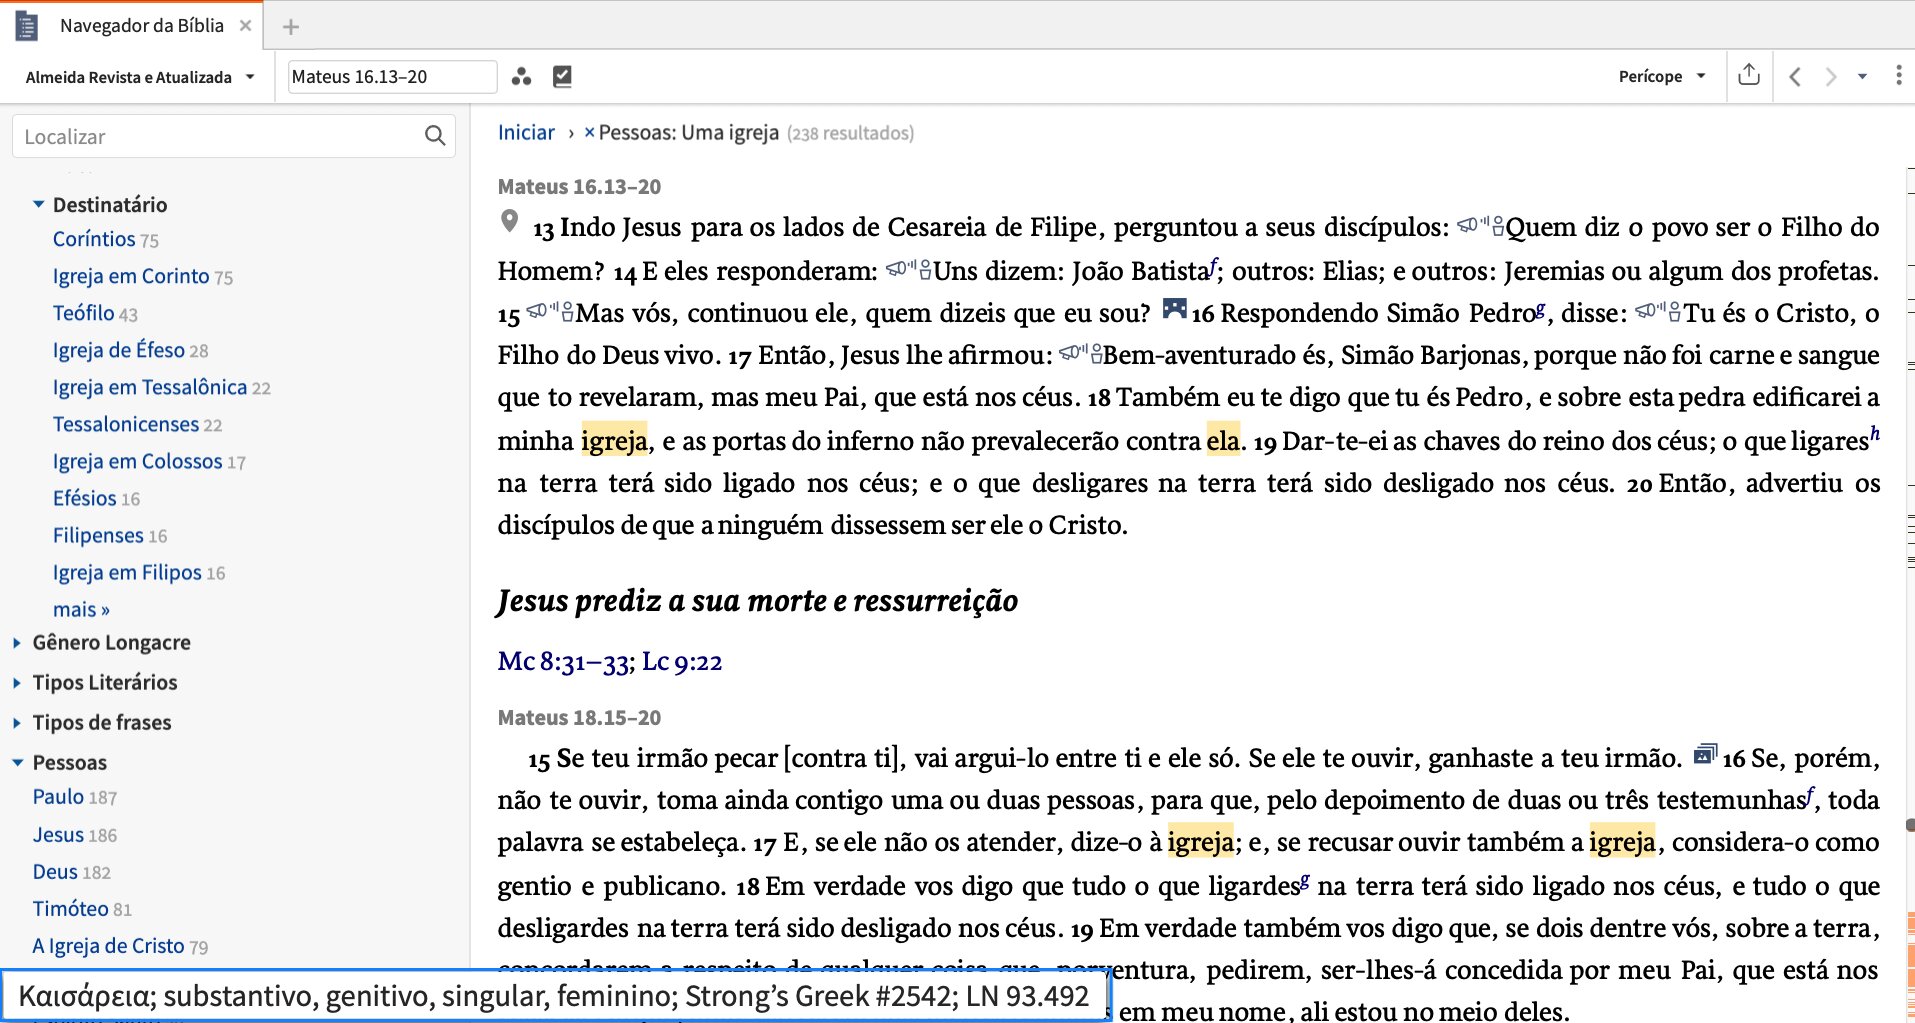Viewport: 1915px width, 1023px height.
Task: Open footnote h after ligares
Action: (x=1875, y=434)
